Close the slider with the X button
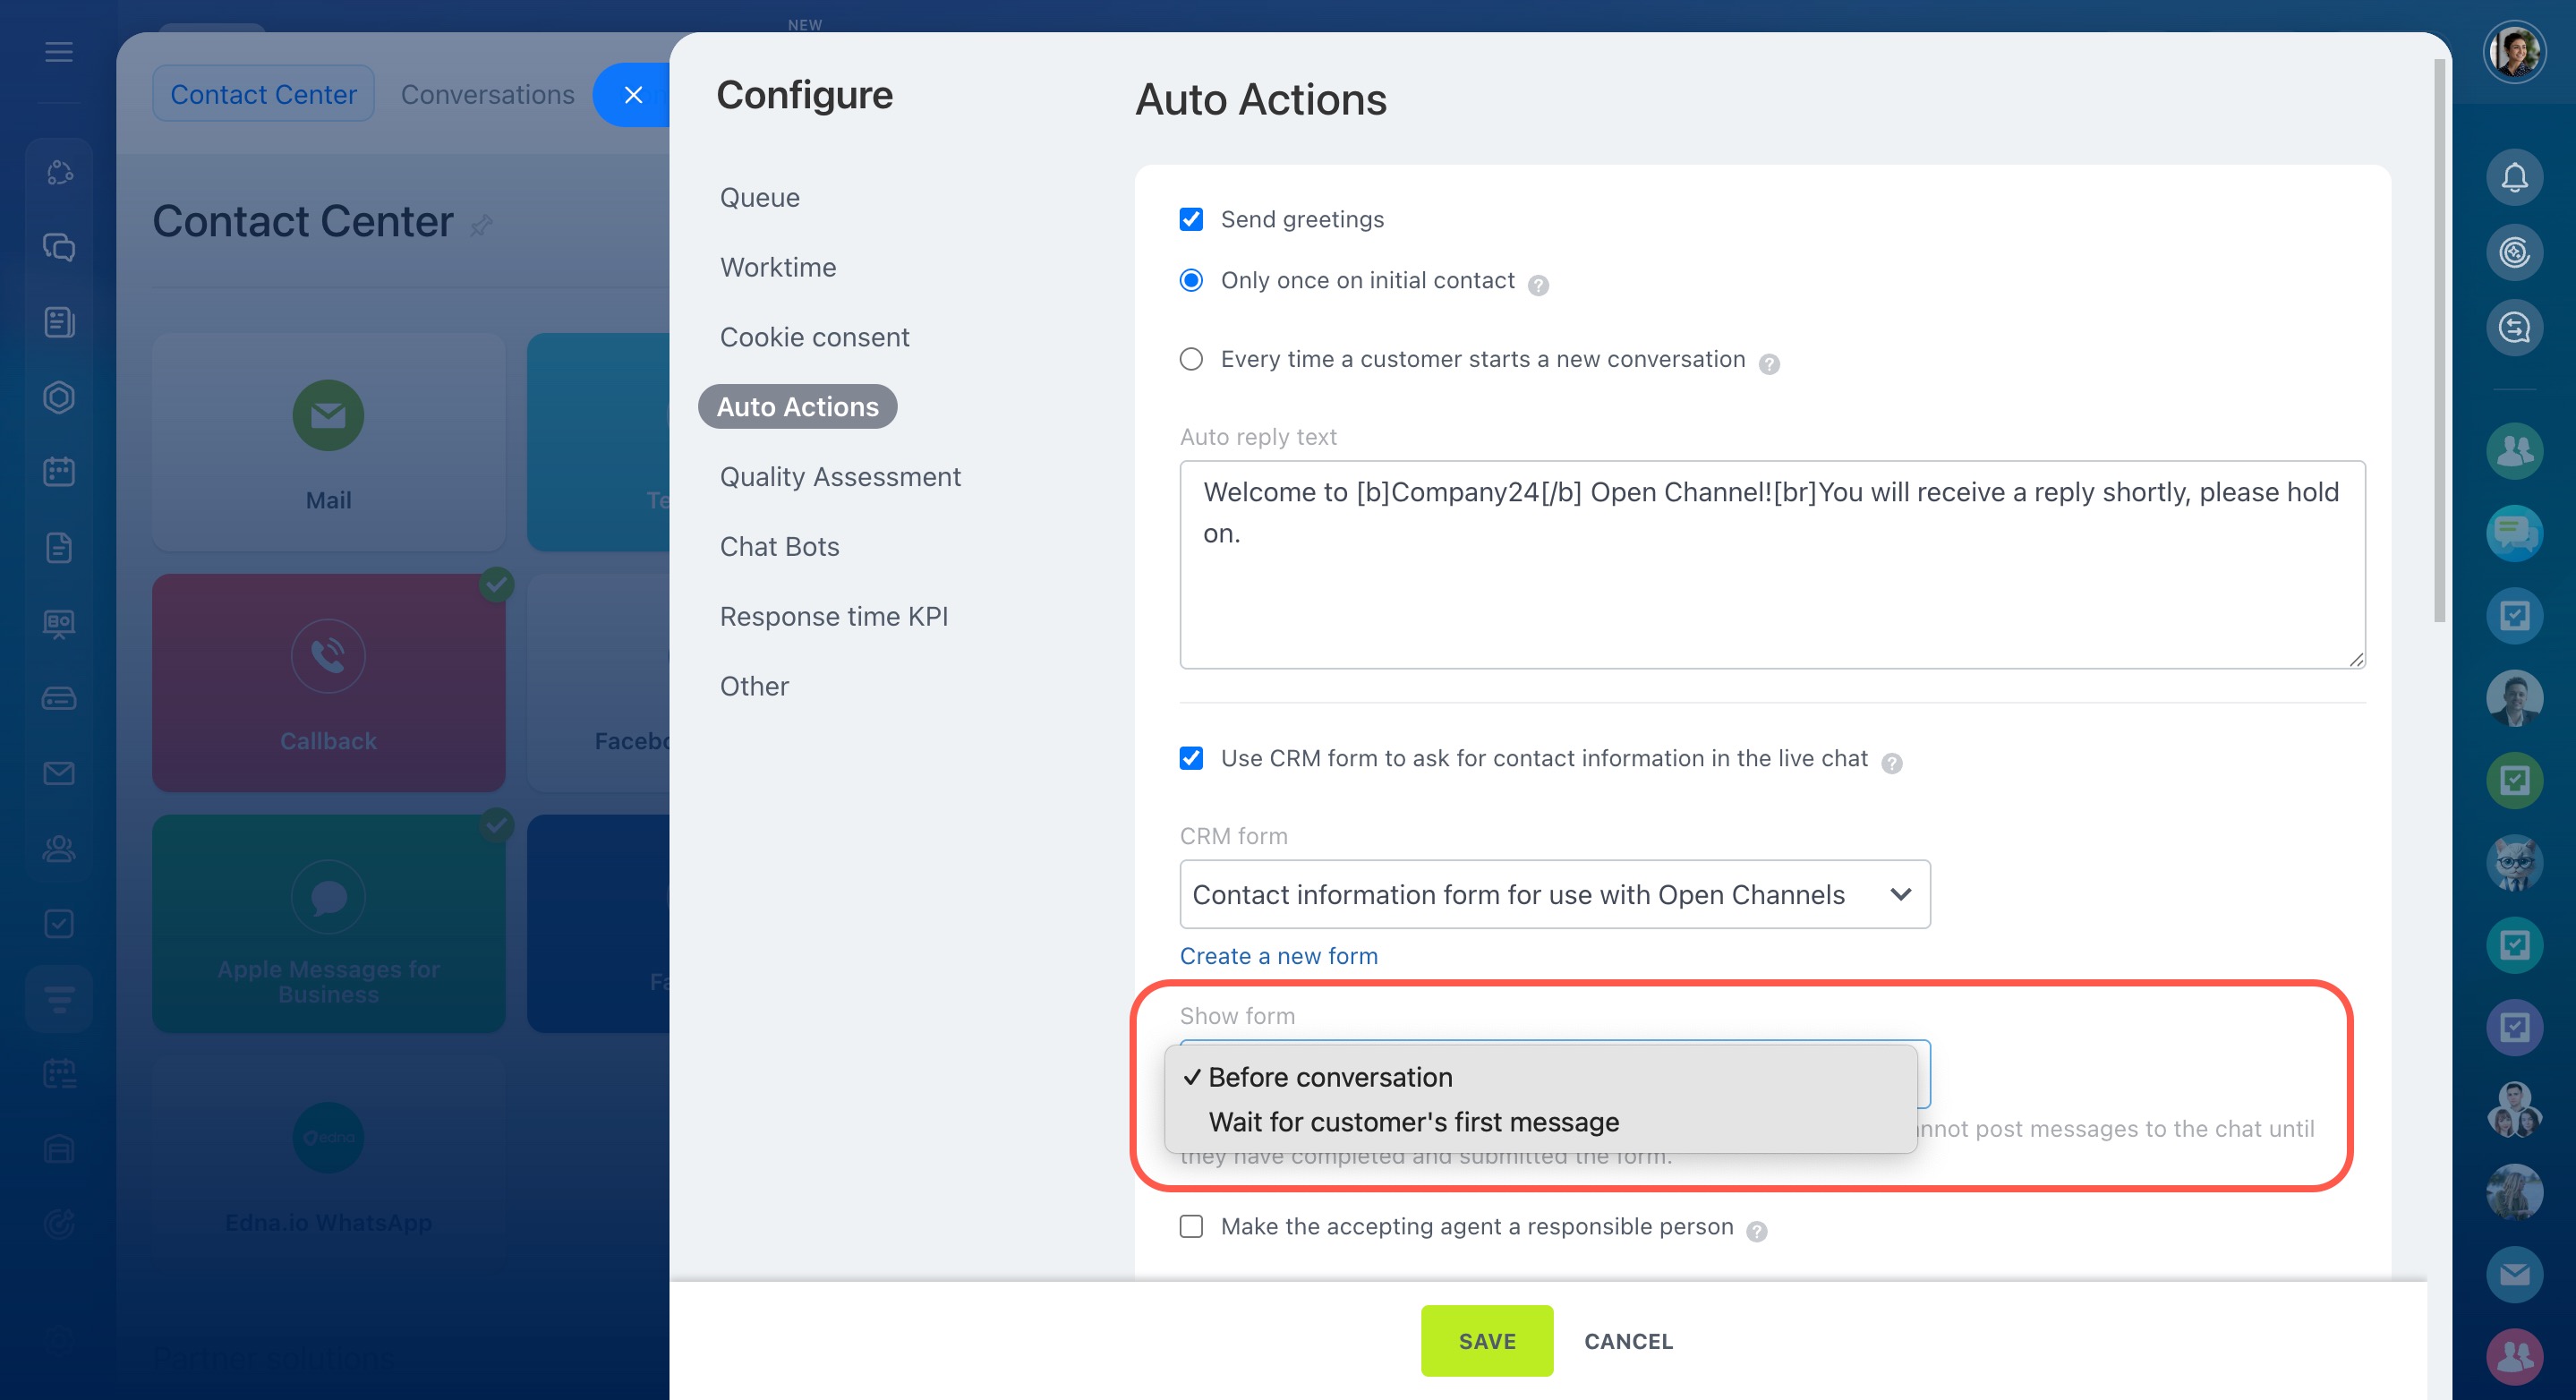Viewport: 2576px width, 1400px height. tap(633, 95)
